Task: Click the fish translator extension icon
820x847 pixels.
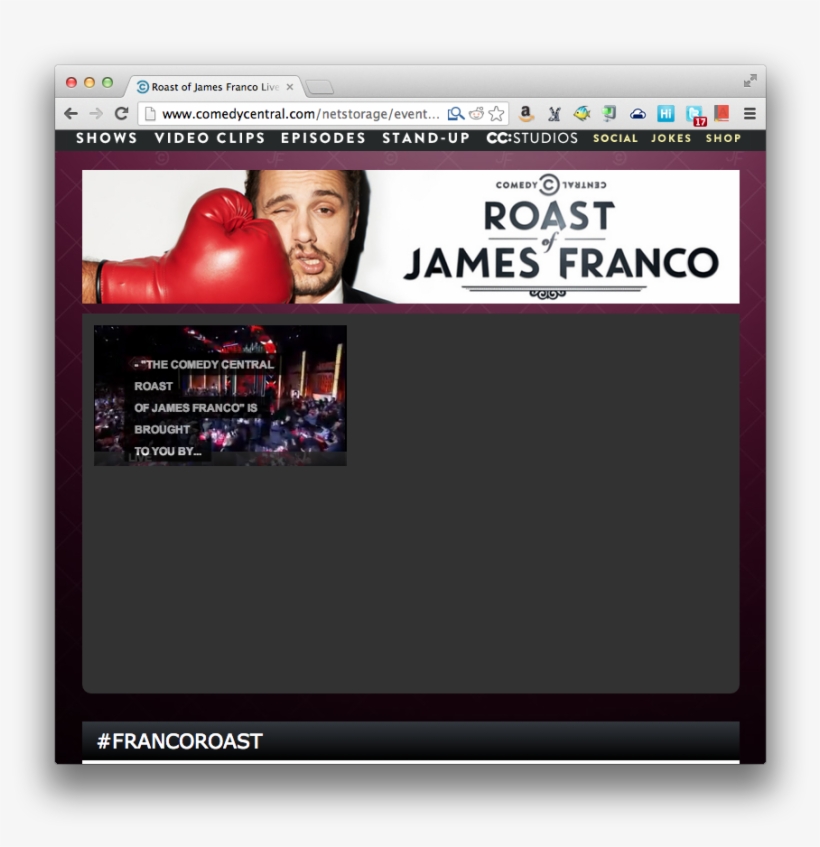Action: tap(582, 113)
